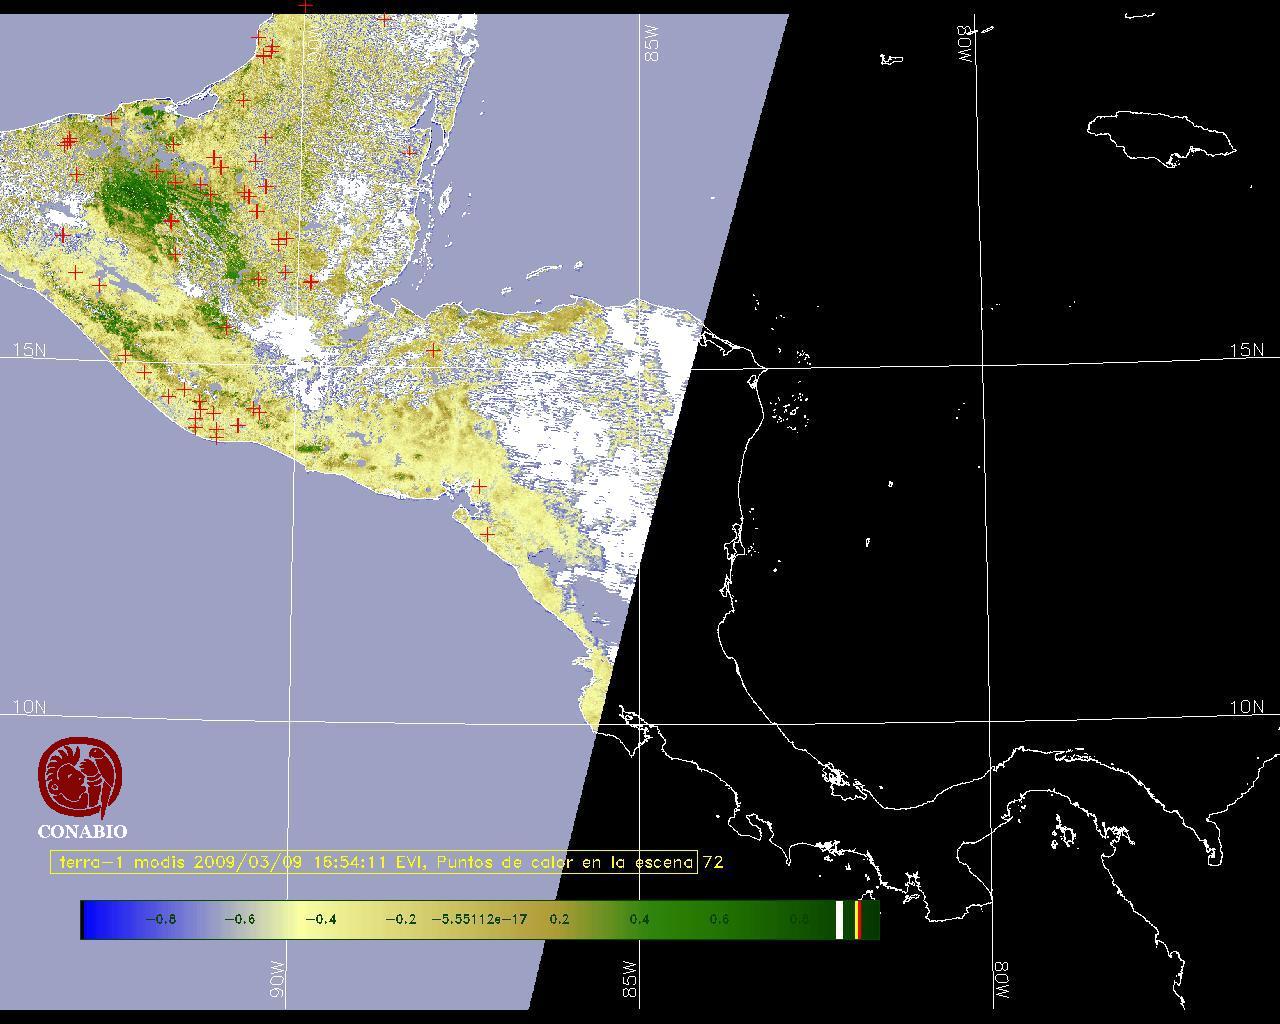Image resolution: width=1280 pixels, height=1024 pixels.
Task: Click the 10N label on the black area
Action: pos(1246,707)
